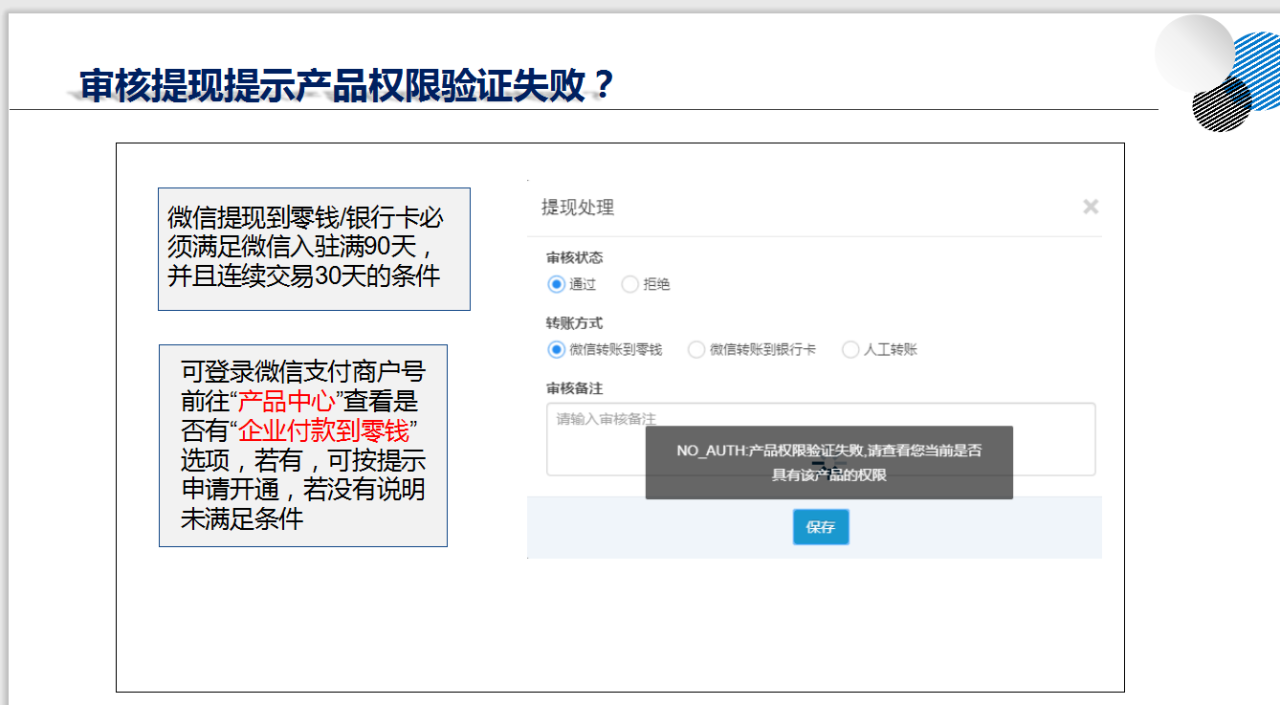The width and height of the screenshot is (1280, 705).
Task: Click the NO_AUTH error message toast
Action: pos(829,463)
